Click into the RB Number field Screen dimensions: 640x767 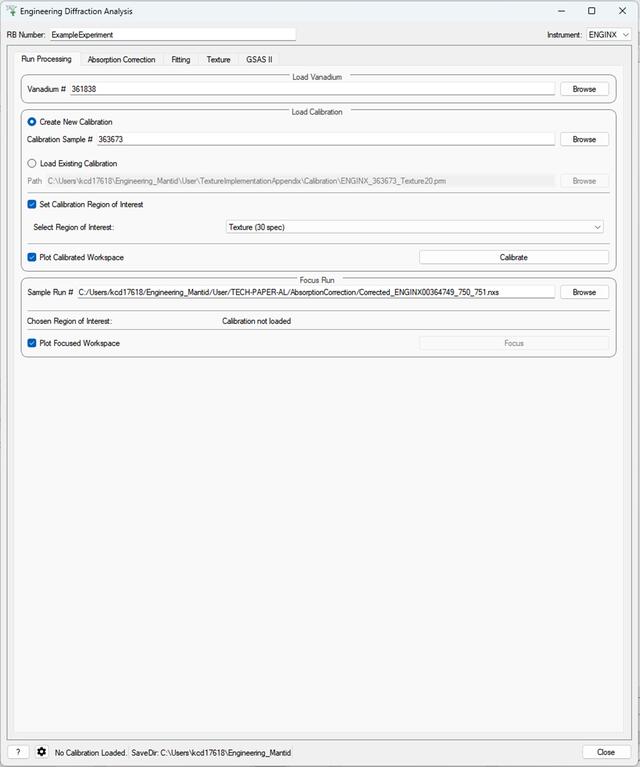(x=172, y=35)
